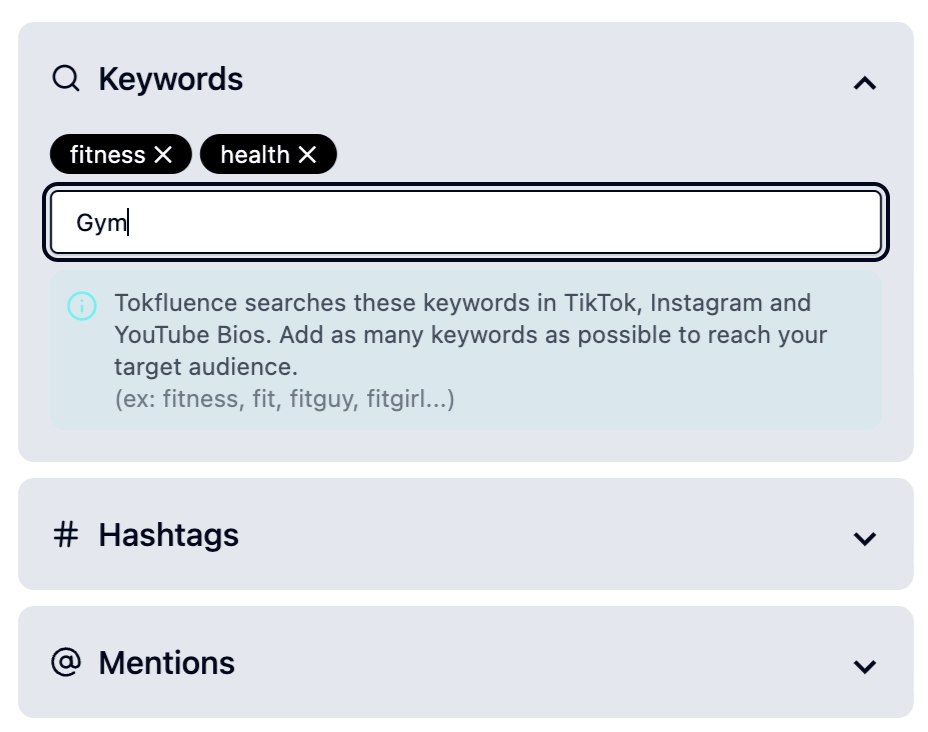Click the @ icon beside Mentions
The image size is (928, 732).
67,663
